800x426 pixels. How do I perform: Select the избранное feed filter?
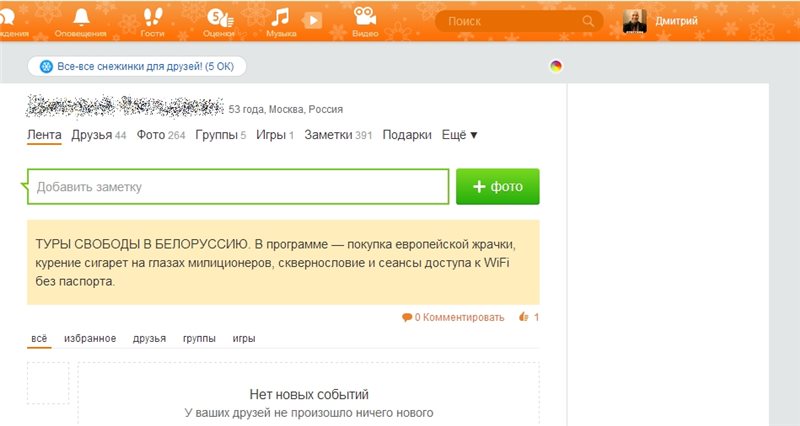(x=90, y=339)
